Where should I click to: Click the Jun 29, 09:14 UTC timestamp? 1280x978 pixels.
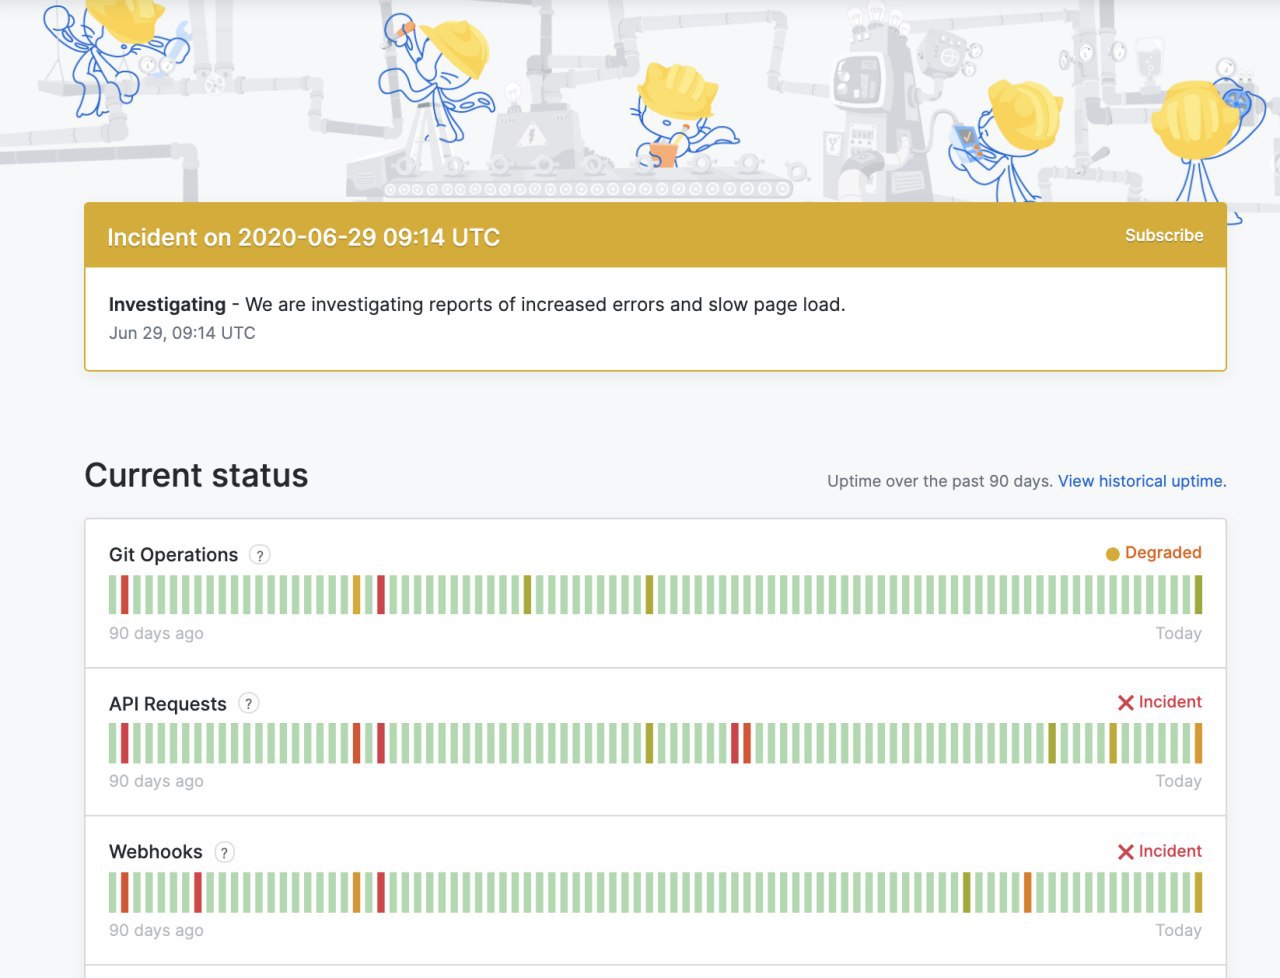[x=182, y=333]
